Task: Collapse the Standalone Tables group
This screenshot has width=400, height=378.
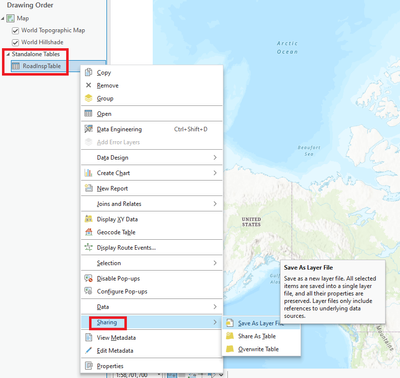Action: (8, 54)
